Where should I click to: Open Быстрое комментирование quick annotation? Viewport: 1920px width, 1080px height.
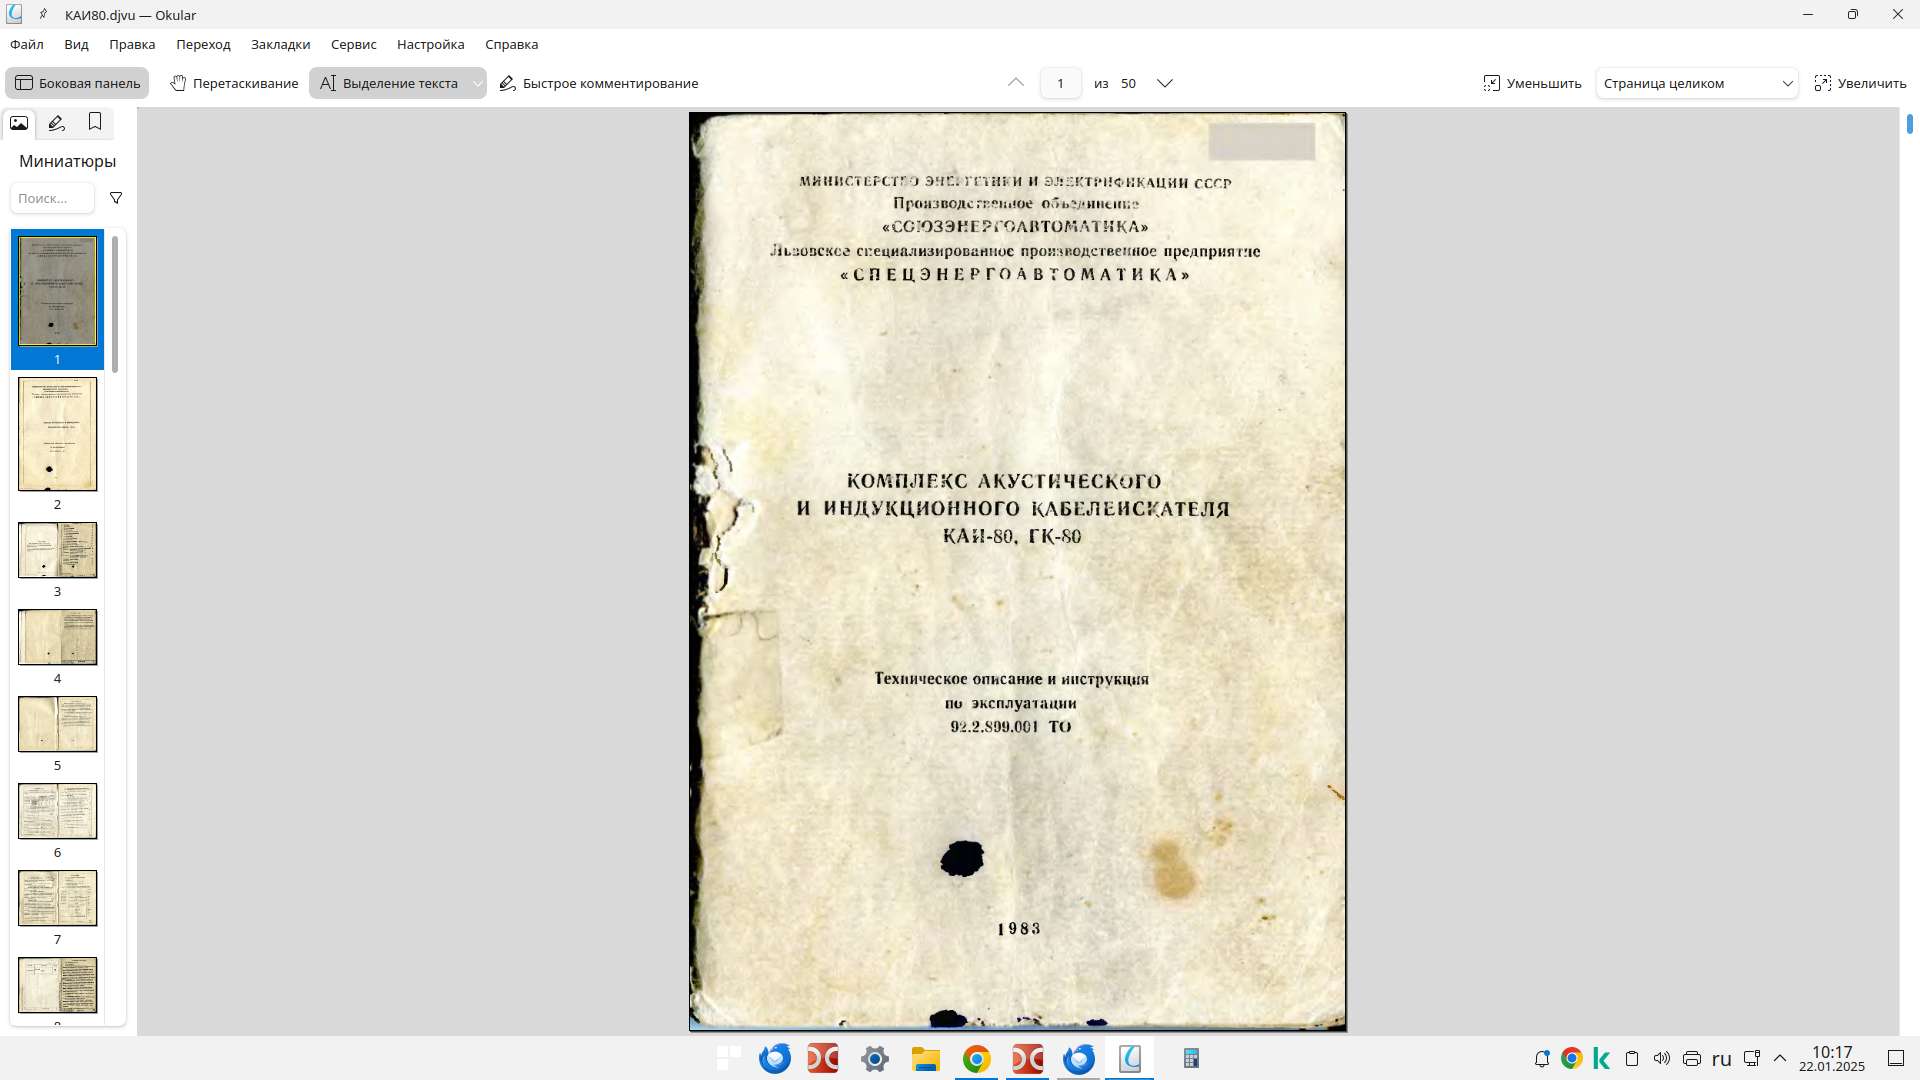[599, 83]
